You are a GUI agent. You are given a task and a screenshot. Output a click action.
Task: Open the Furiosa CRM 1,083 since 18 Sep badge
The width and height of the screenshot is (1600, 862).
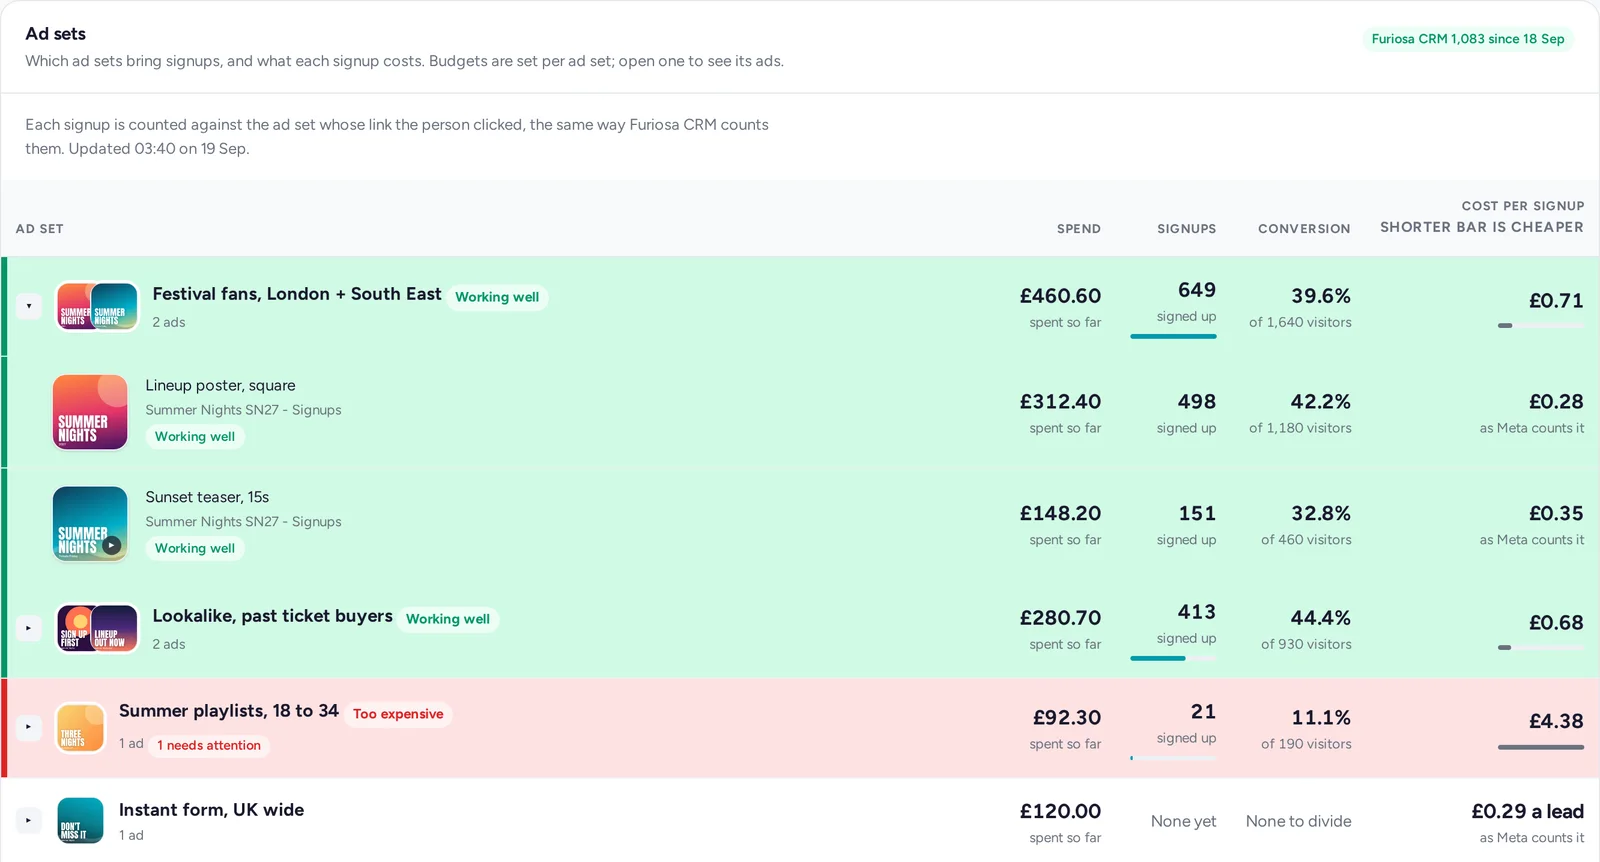[1467, 39]
